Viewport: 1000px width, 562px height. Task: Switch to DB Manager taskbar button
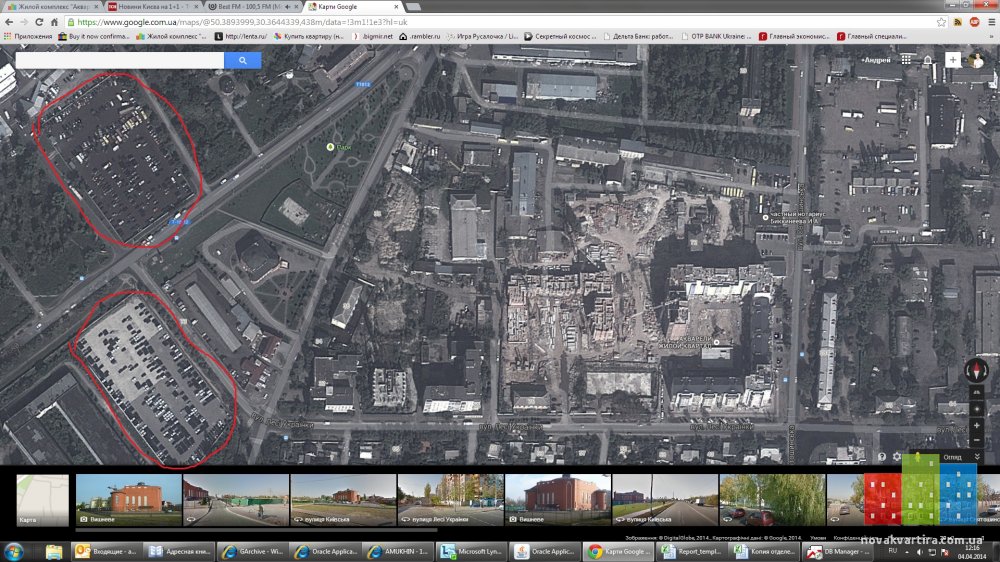pos(839,552)
